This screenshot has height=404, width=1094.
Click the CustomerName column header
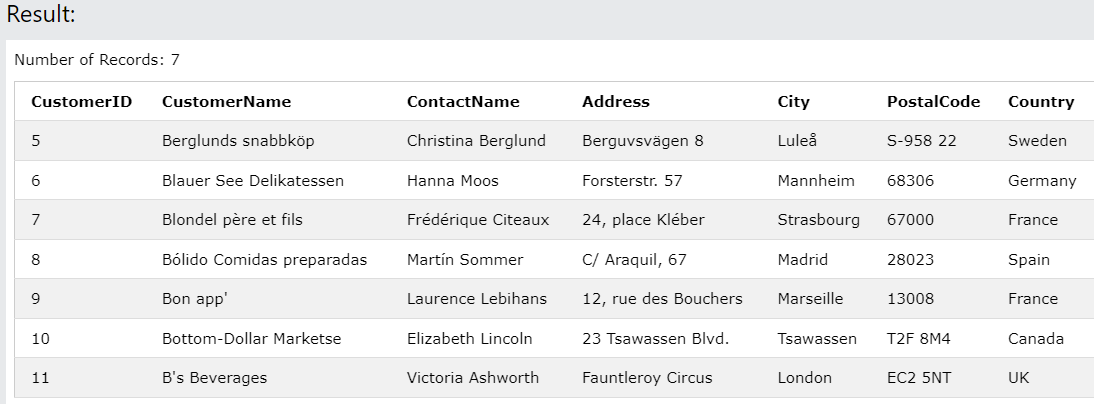(x=226, y=101)
